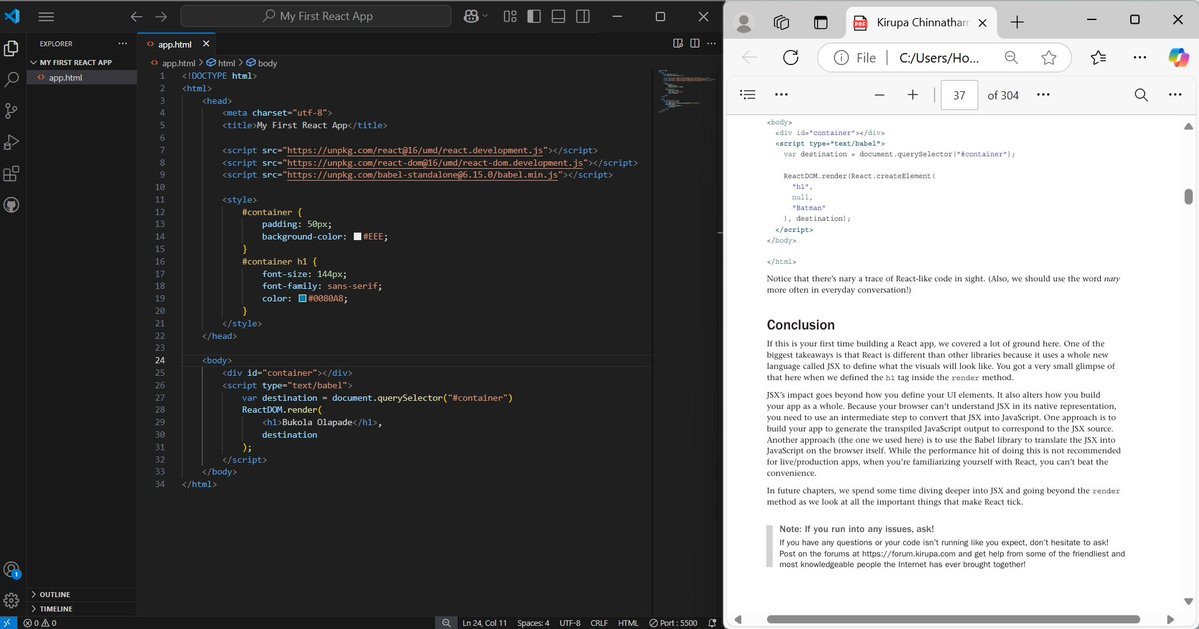Image resolution: width=1199 pixels, height=629 pixels.
Task: Collapse the MY FIRST REACT APP folder
Action: (x=81, y=62)
